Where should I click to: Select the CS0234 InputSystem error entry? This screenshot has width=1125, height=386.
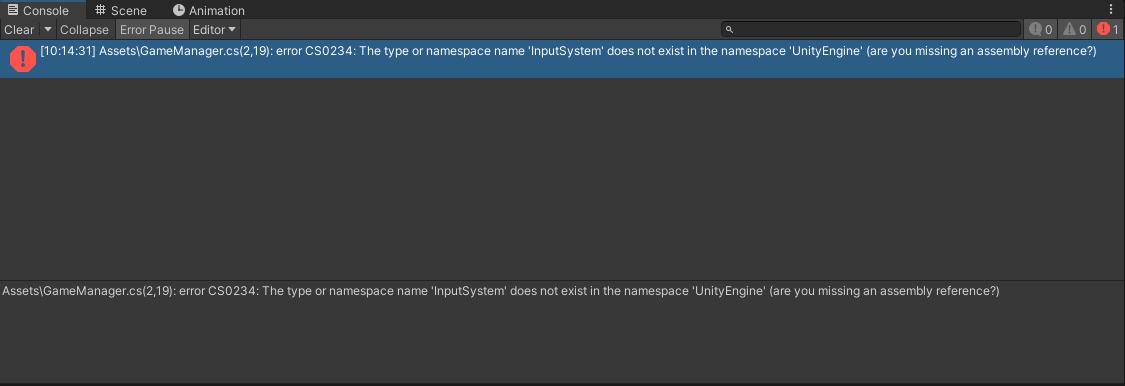coord(562,59)
